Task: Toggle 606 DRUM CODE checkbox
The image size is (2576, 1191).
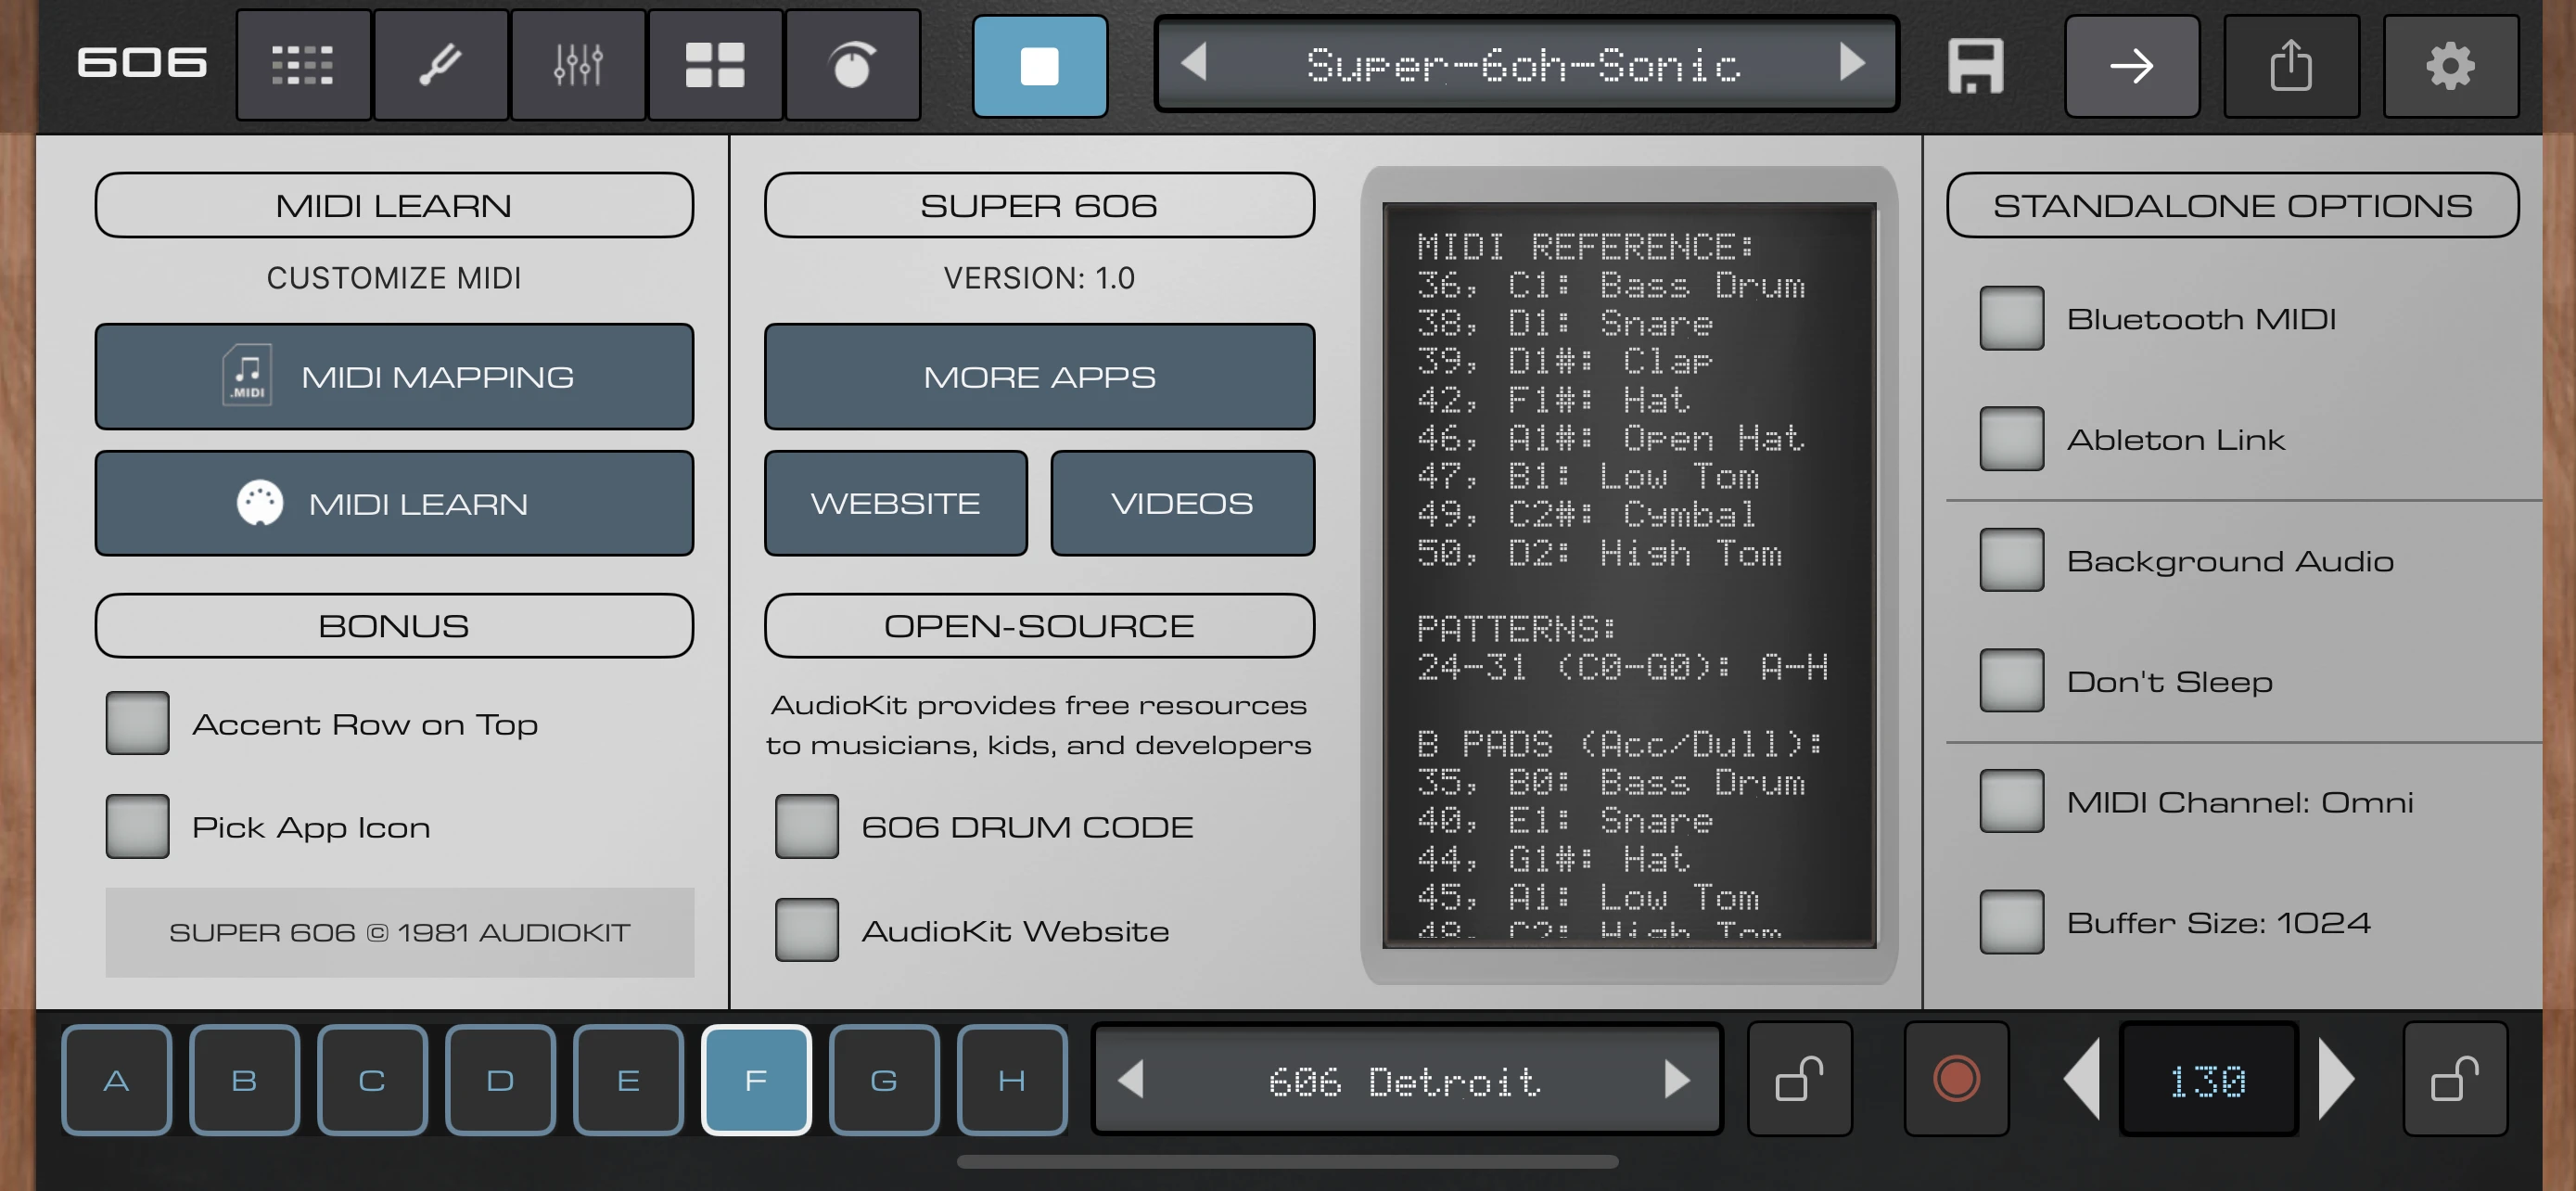Action: (x=806, y=826)
